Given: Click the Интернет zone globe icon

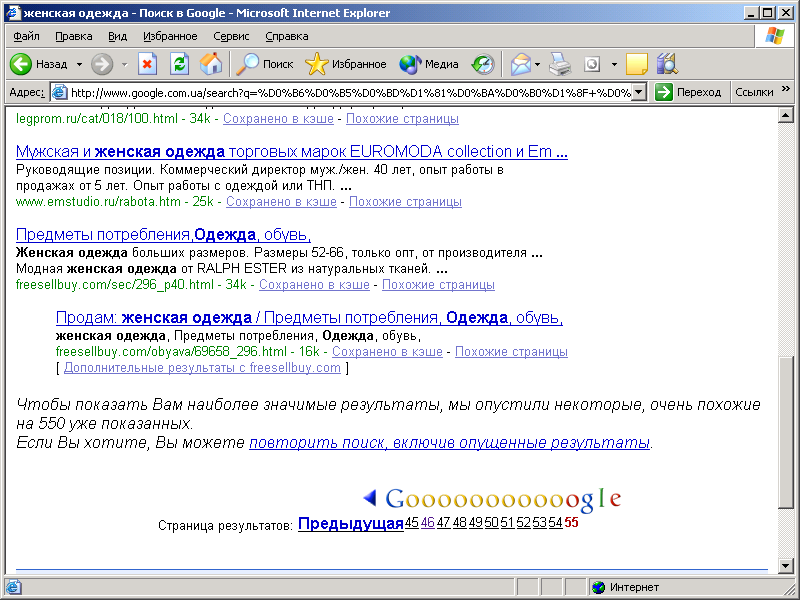Looking at the screenshot, I should click(x=598, y=587).
